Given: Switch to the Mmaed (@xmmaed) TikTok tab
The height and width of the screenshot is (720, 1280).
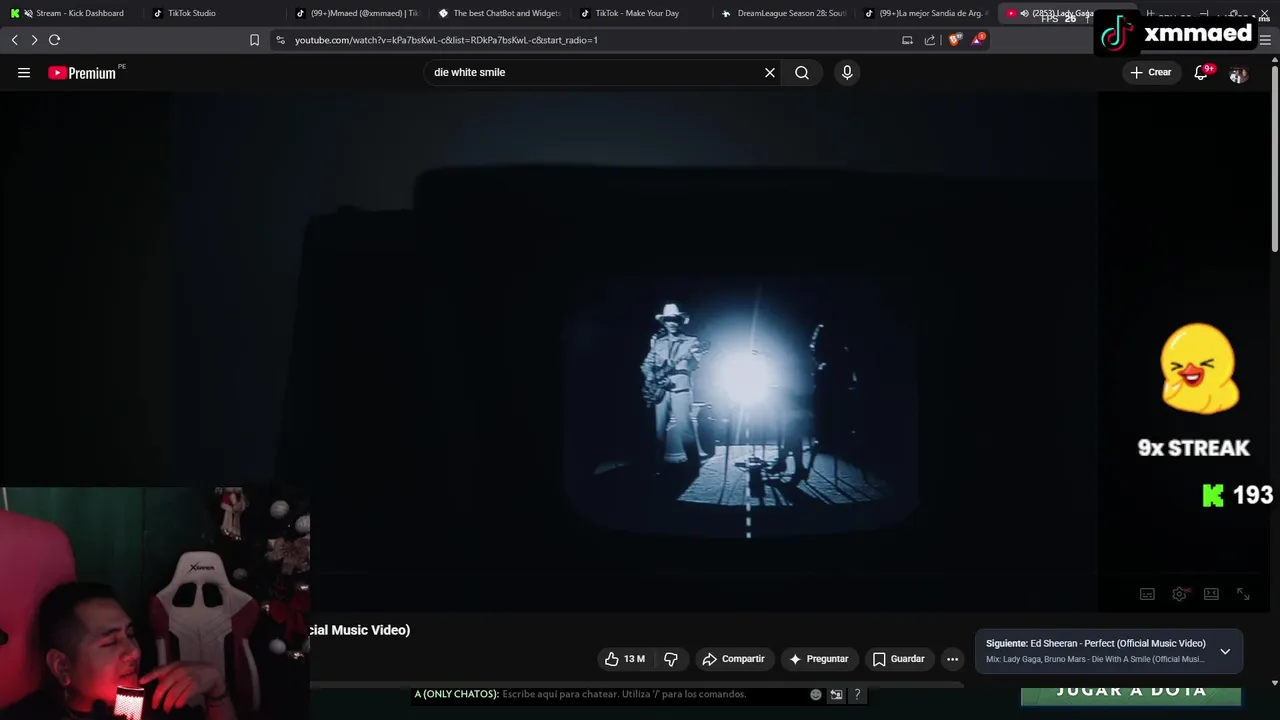Looking at the screenshot, I should (x=360, y=13).
